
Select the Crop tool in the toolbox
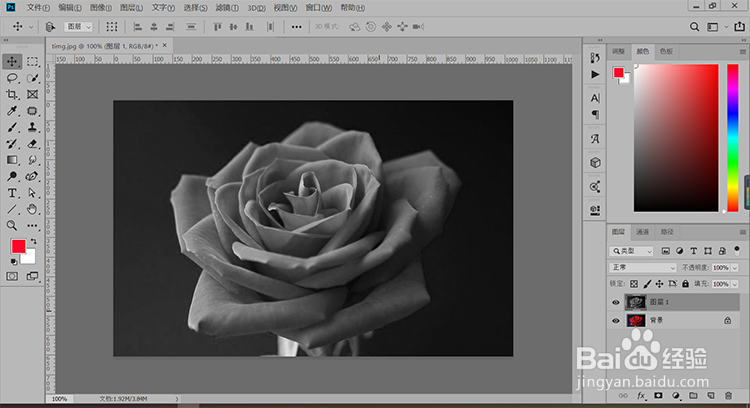[x=13, y=94]
